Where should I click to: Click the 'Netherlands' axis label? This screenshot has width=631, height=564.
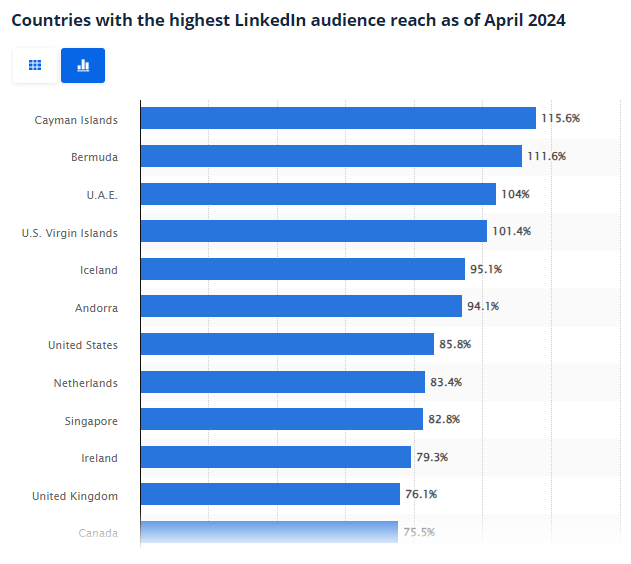click(86, 383)
